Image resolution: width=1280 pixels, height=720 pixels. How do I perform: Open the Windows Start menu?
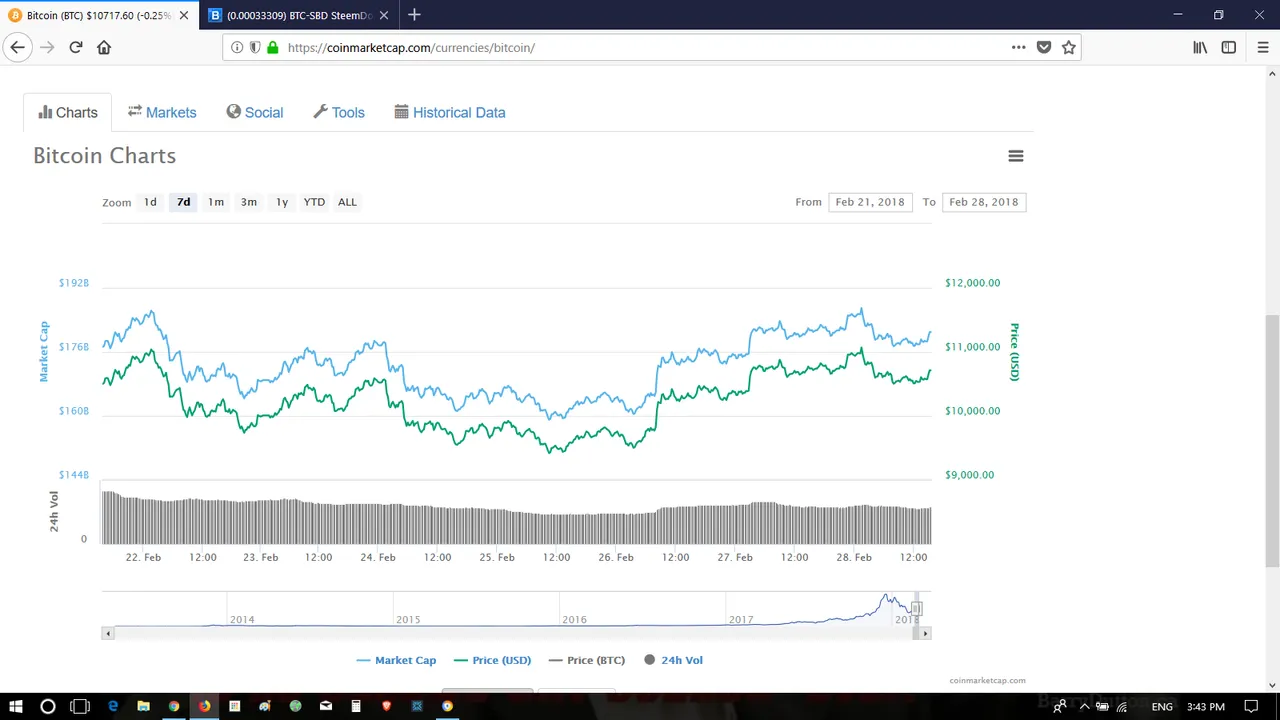[x=16, y=706]
